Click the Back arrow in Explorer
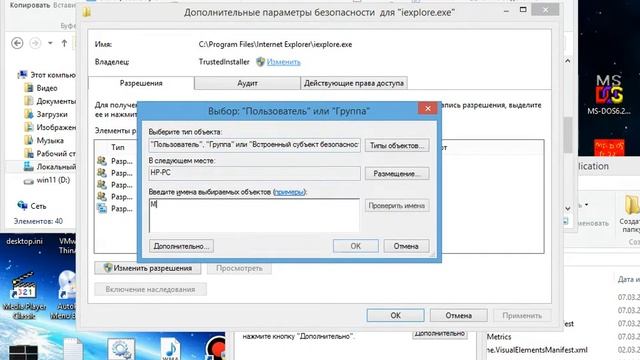640x360 pixels. (17, 43)
